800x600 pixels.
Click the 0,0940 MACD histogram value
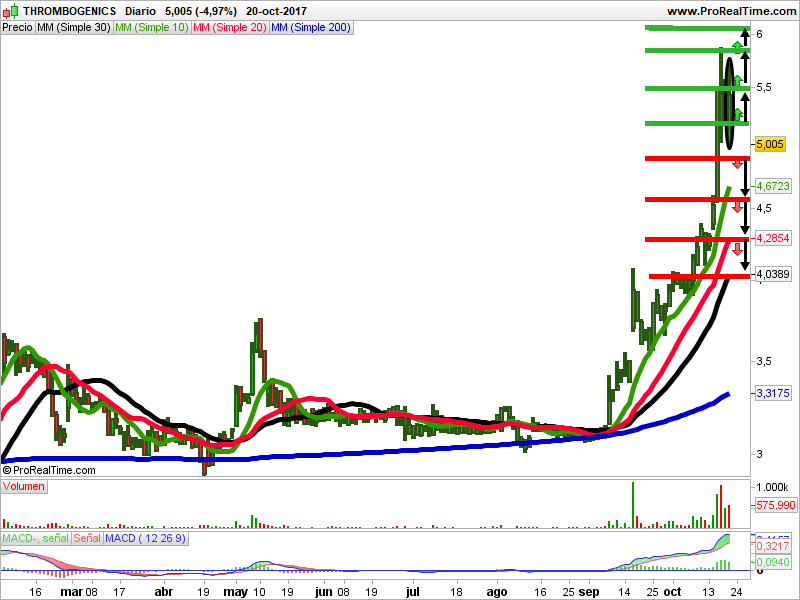point(772,562)
